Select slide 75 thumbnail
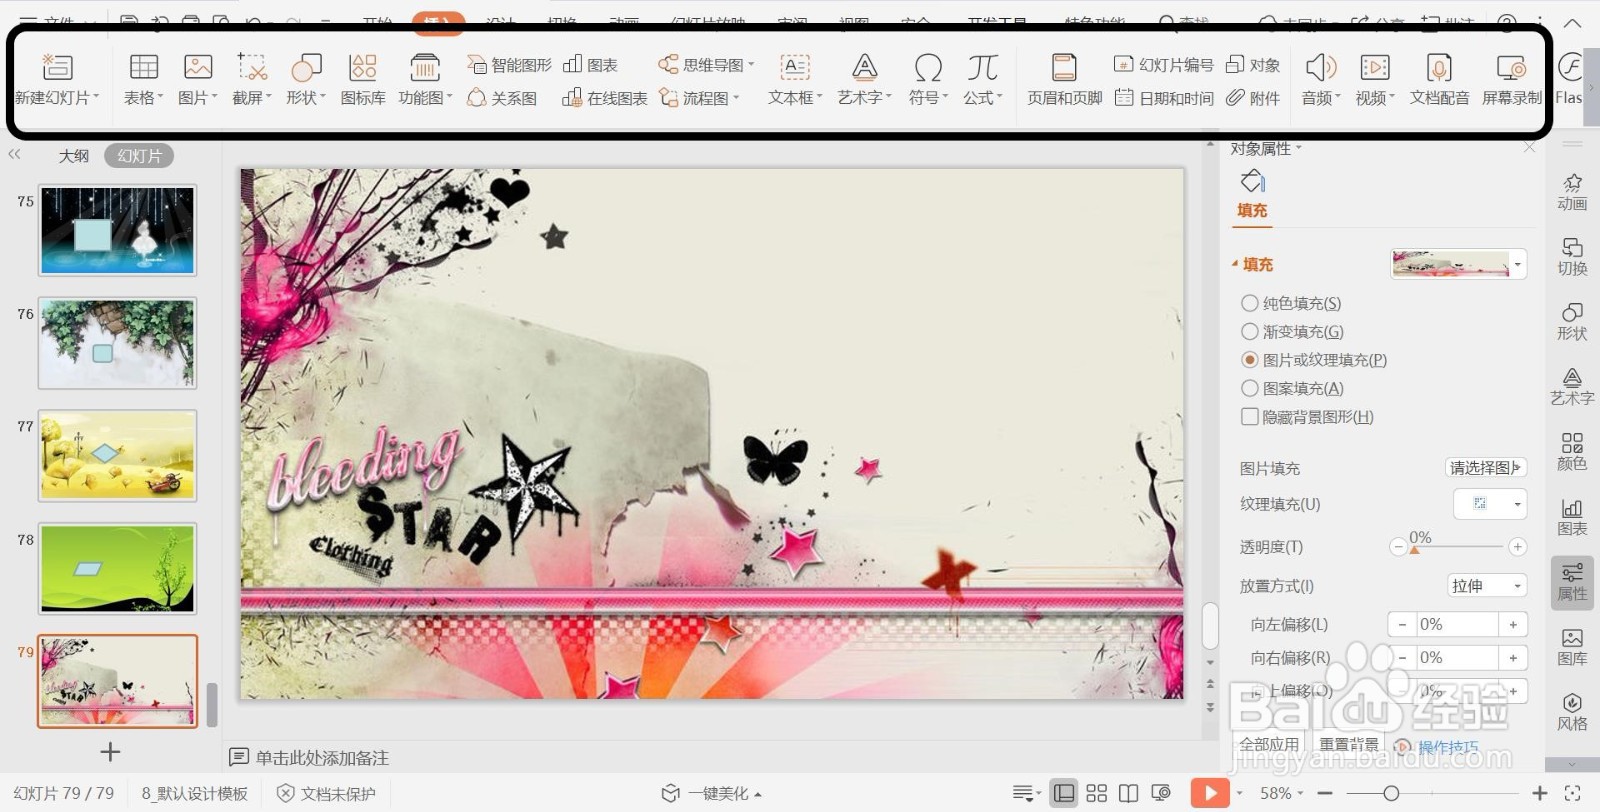 pyautogui.click(x=117, y=230)
